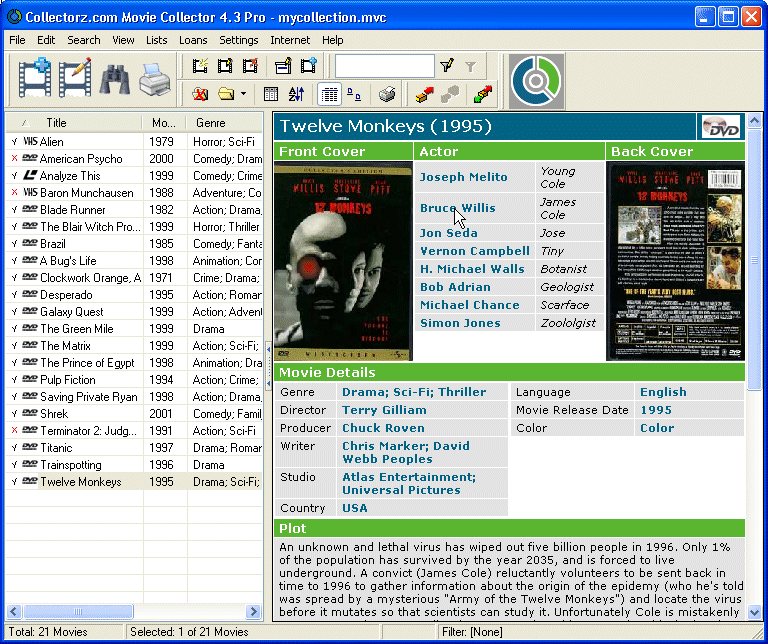Click the Collectorz.com round logo icon
Screen dimensions: 768x644
(536, 81)
